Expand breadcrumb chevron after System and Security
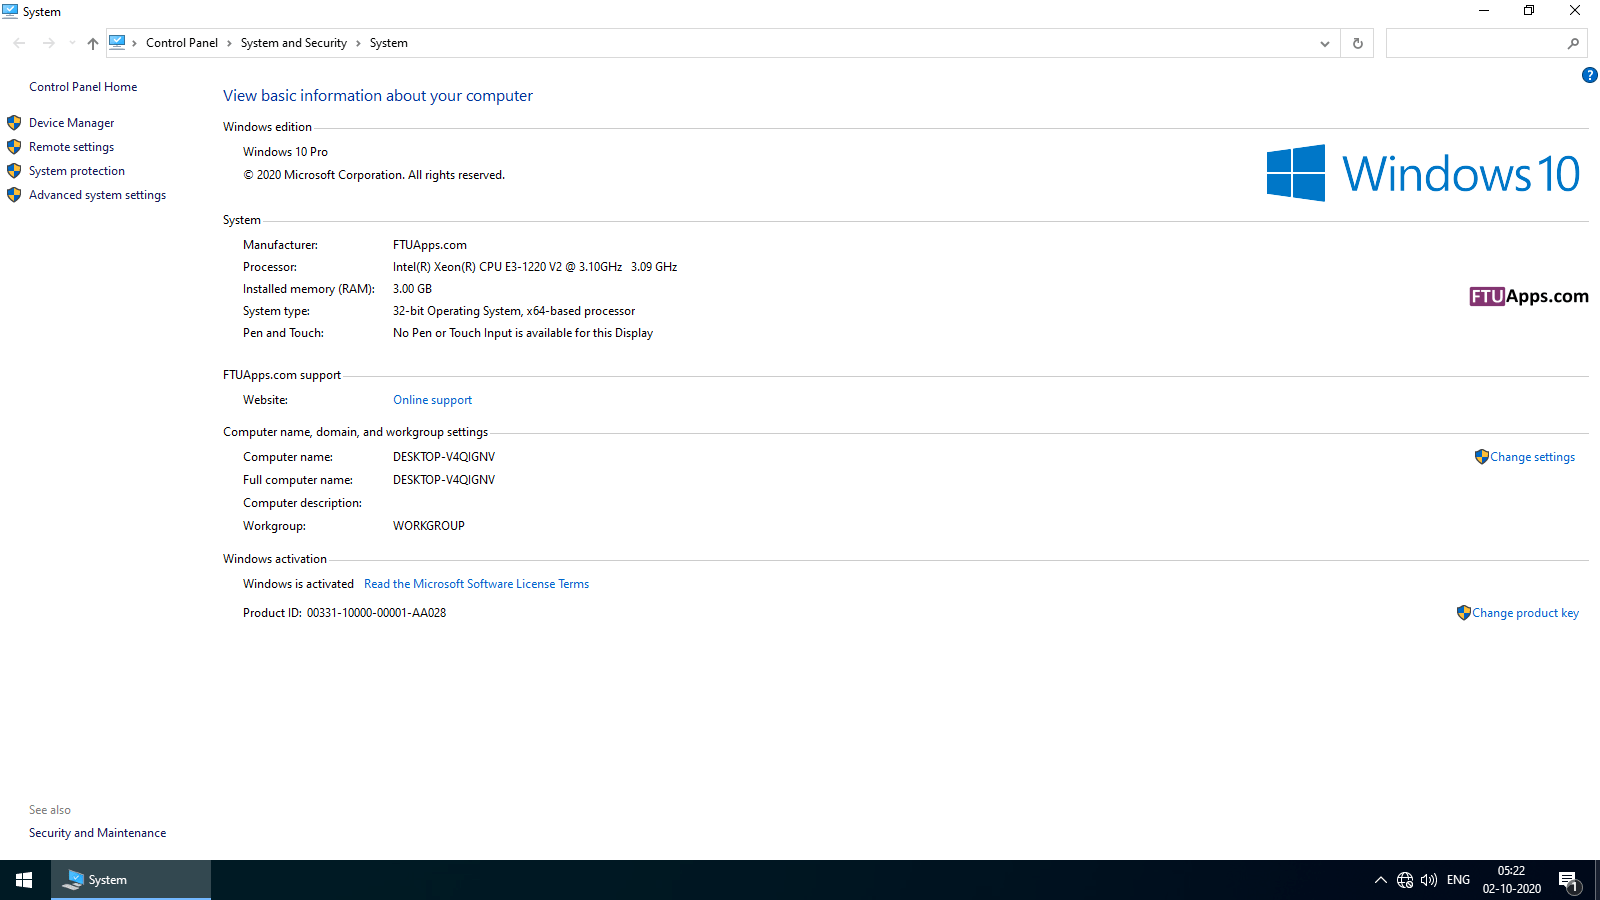The image size is (1600, 900). click(x=358, y=43)
